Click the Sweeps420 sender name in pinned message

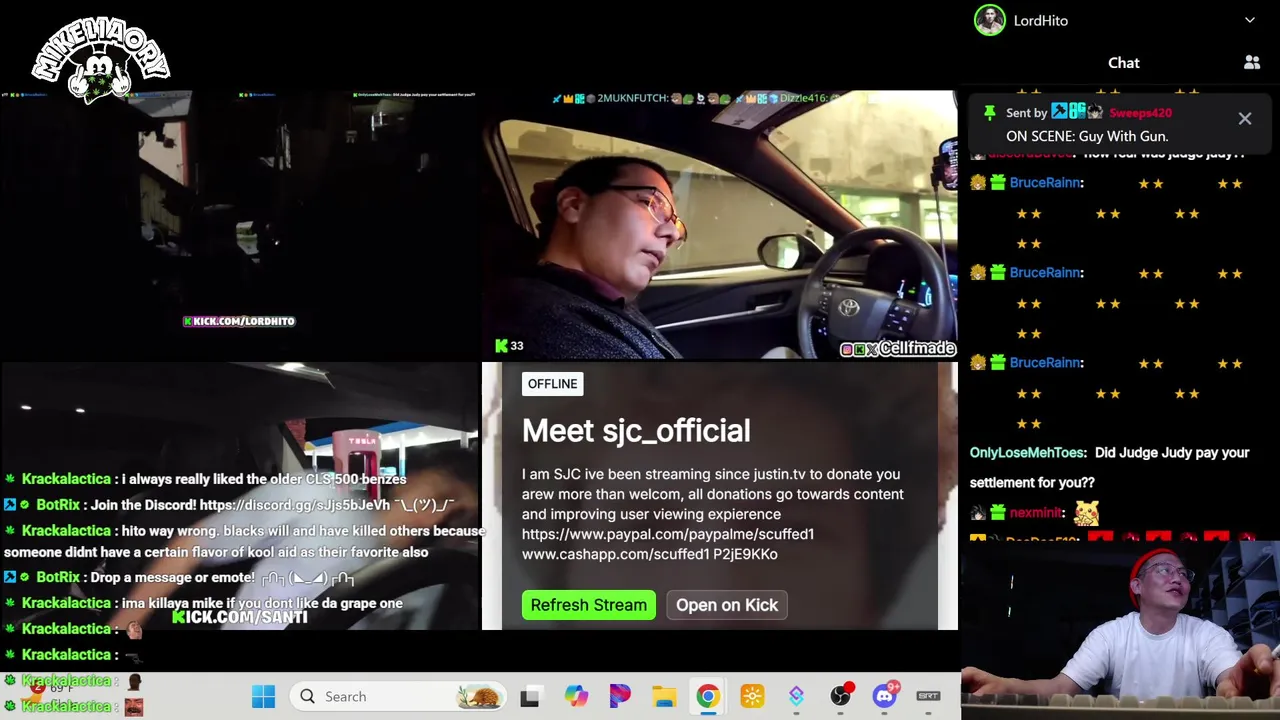pos(1140,113)
